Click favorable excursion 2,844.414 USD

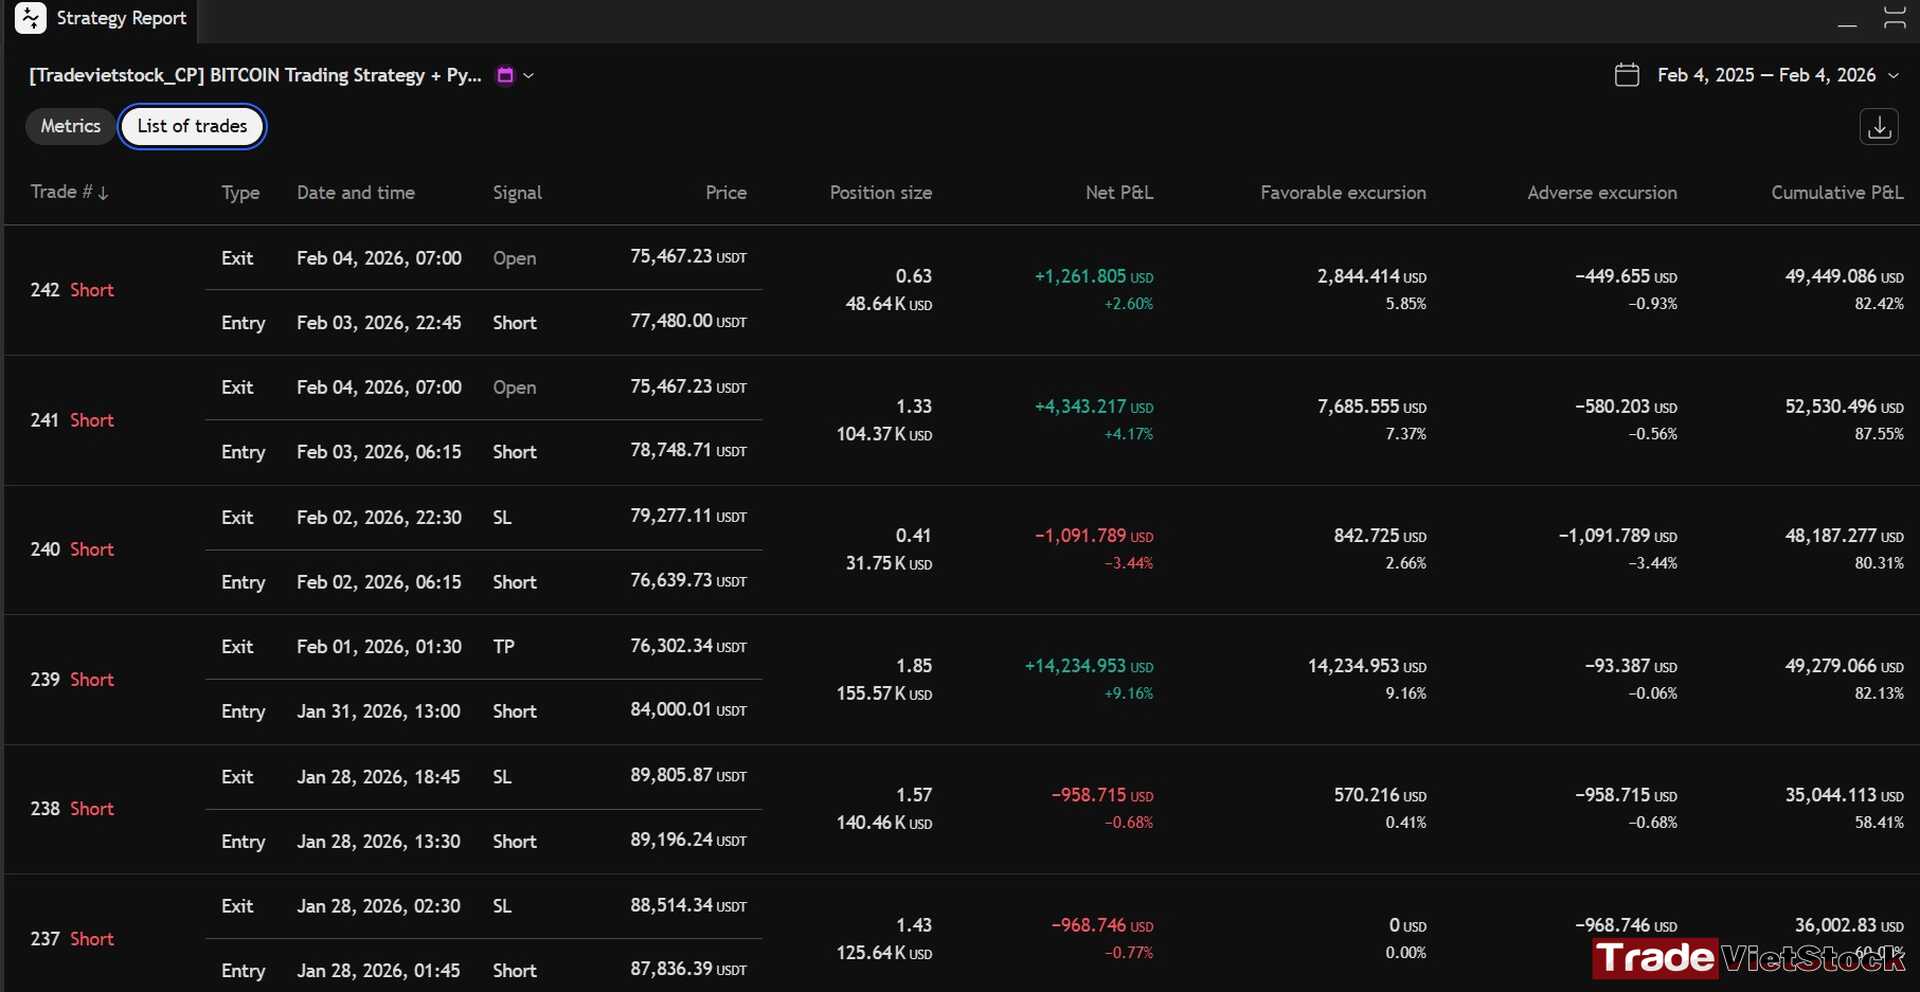click(x=1371, y=277)
